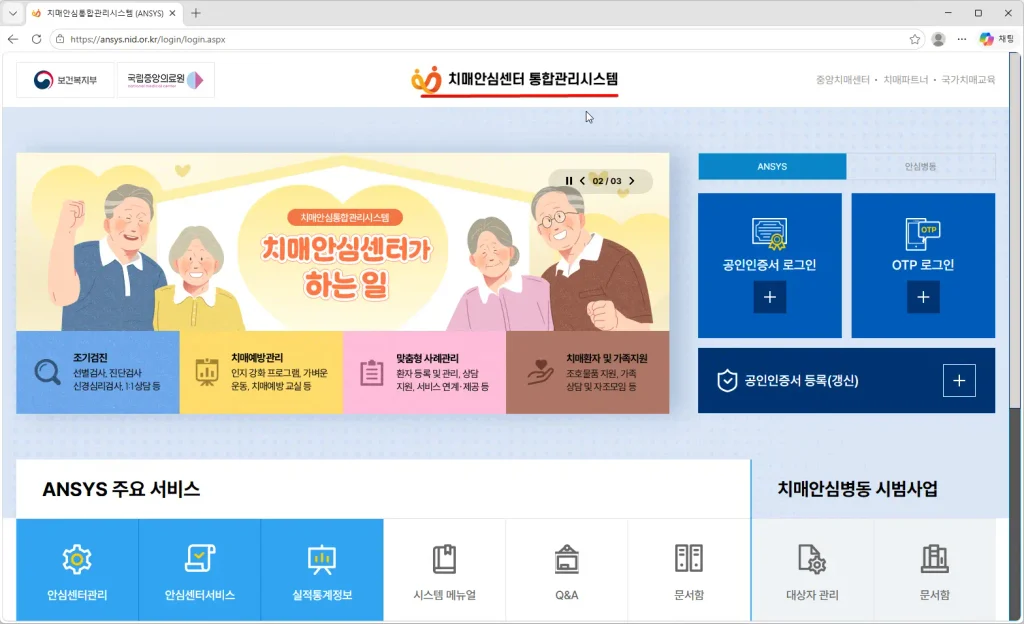Open the browser profile icon
The width and height of the screenshot is (1024, 624).
click(938, 39)
